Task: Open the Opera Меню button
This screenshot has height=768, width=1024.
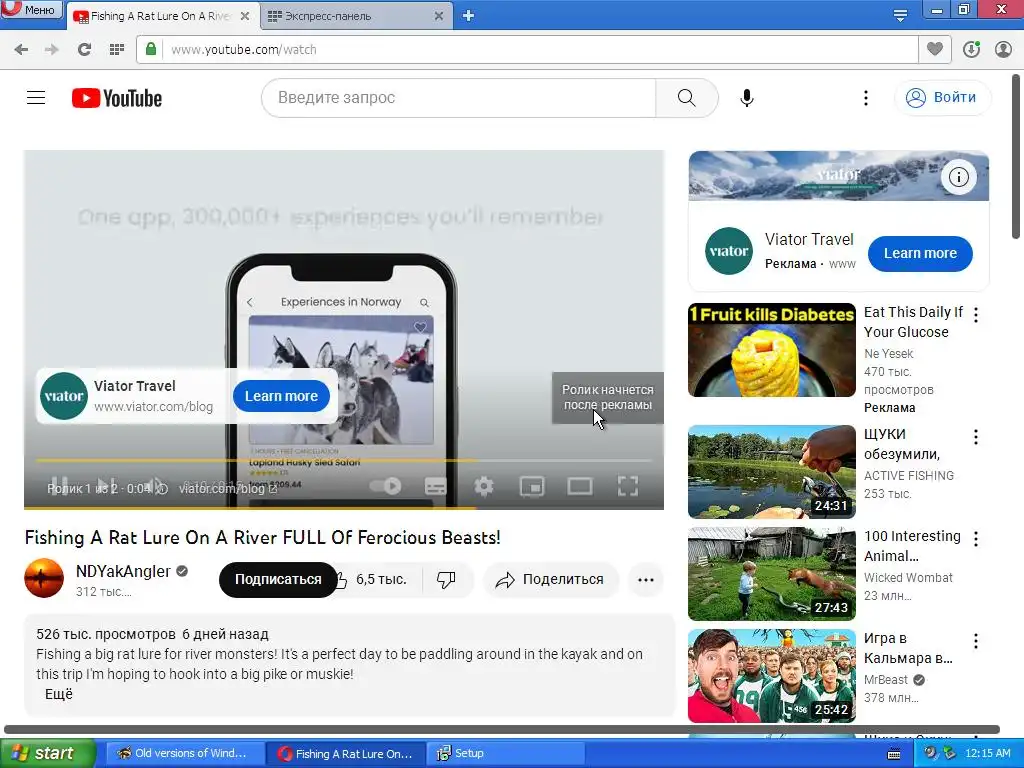Action: [31, 9]
